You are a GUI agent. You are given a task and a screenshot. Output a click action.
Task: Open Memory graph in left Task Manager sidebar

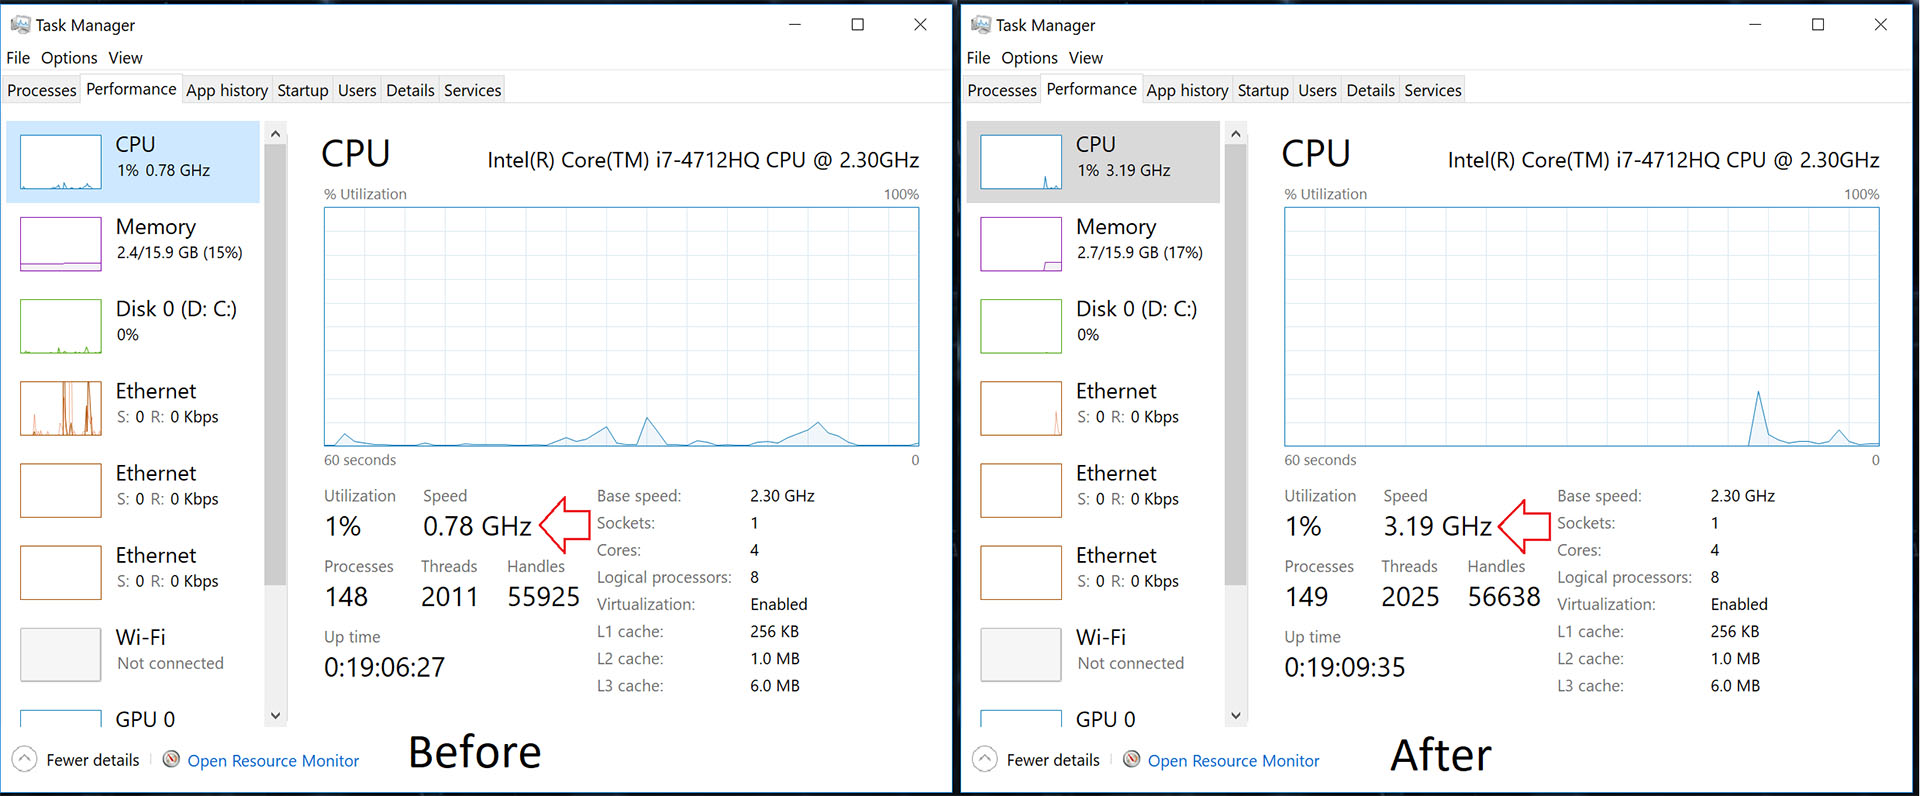coord(133,244)
